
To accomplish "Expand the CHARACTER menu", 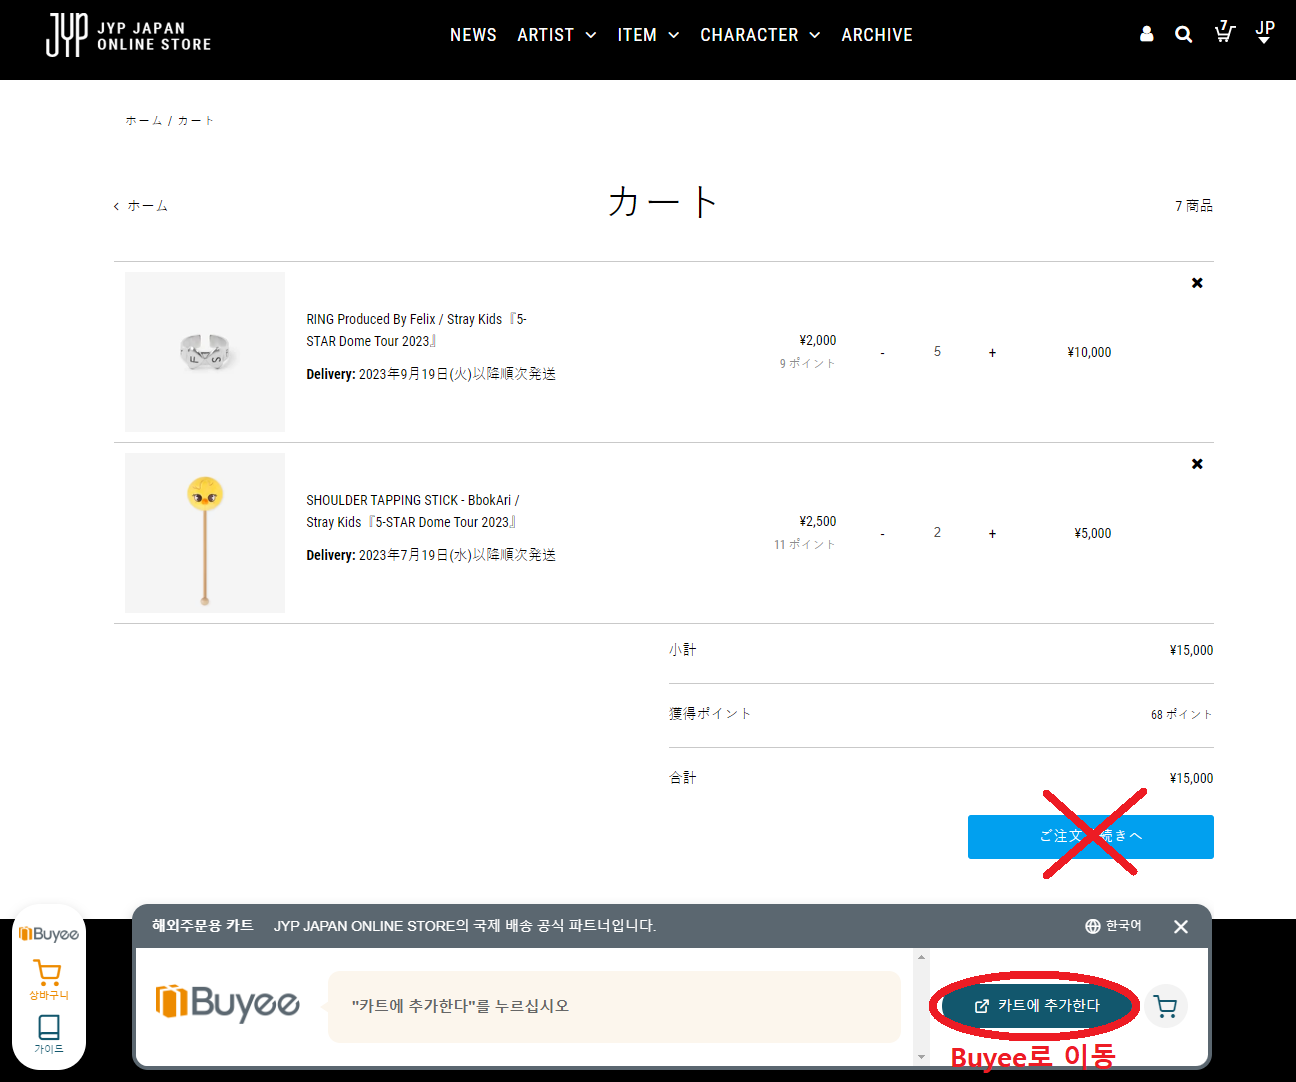I will (760, 35).
